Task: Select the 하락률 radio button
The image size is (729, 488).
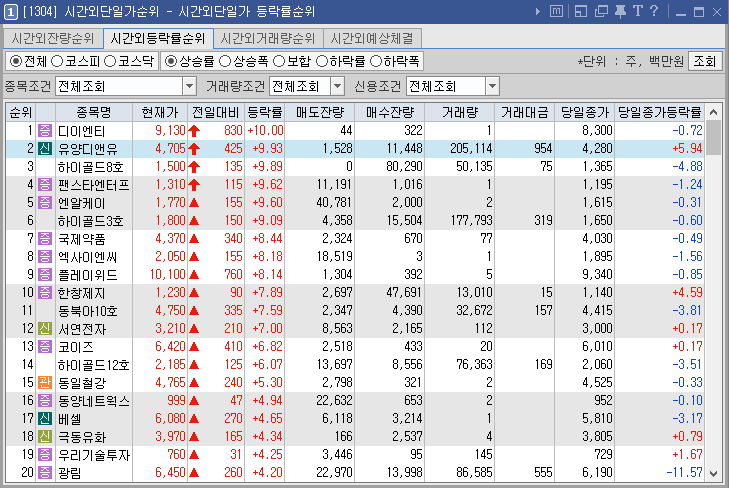Action: (x=322, y=61)
